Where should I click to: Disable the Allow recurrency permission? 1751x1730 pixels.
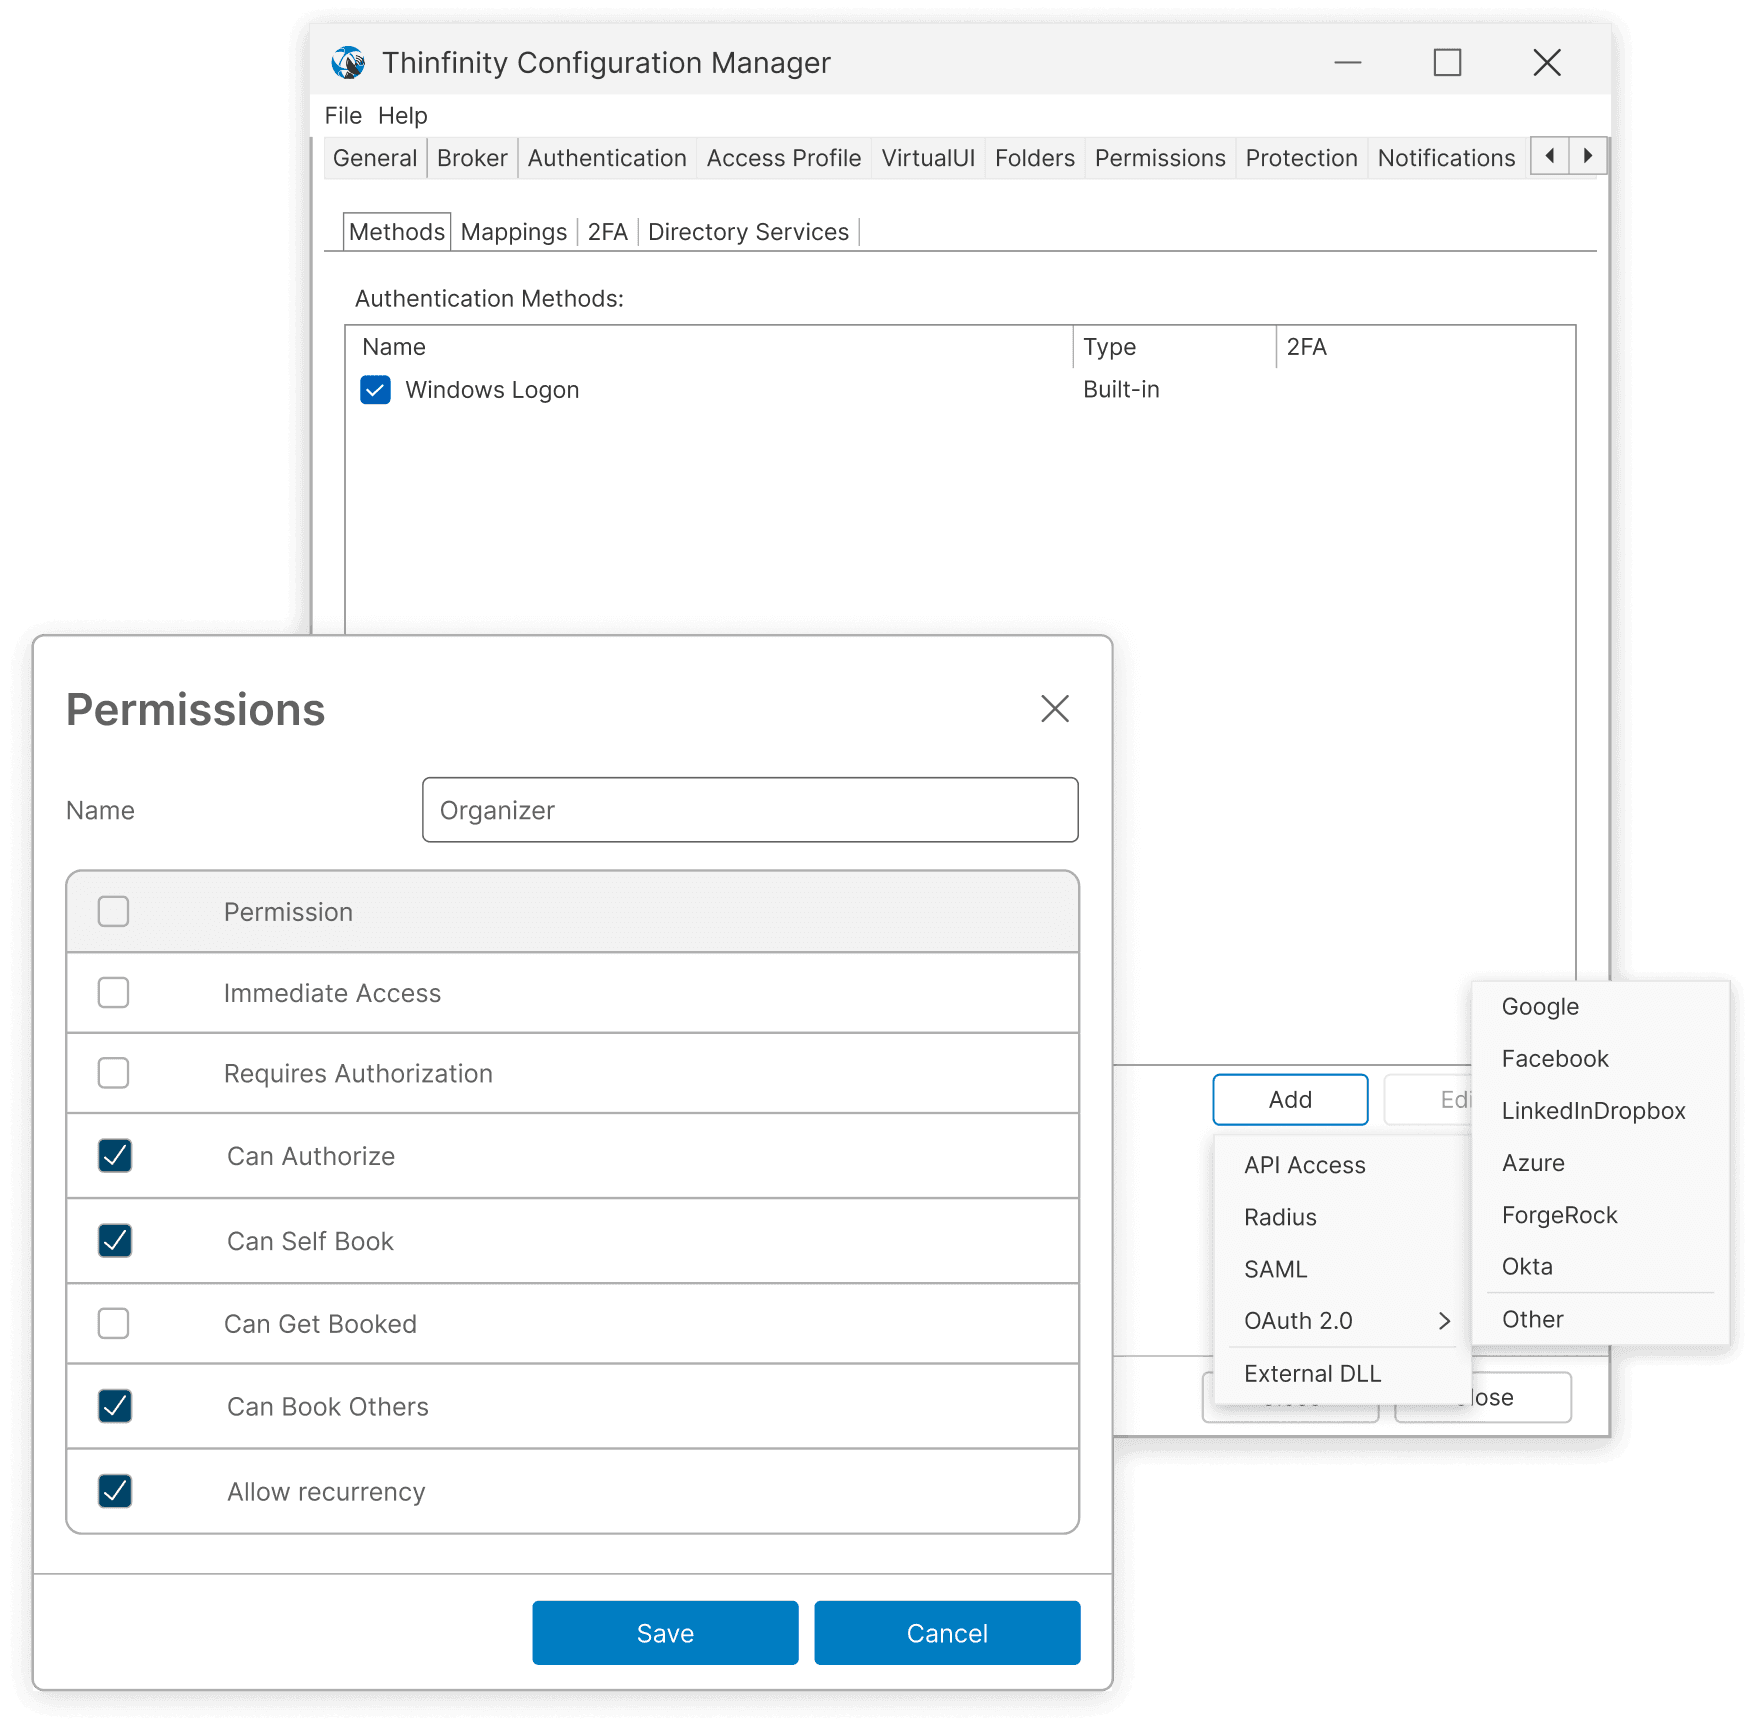tap(115, 1491)
